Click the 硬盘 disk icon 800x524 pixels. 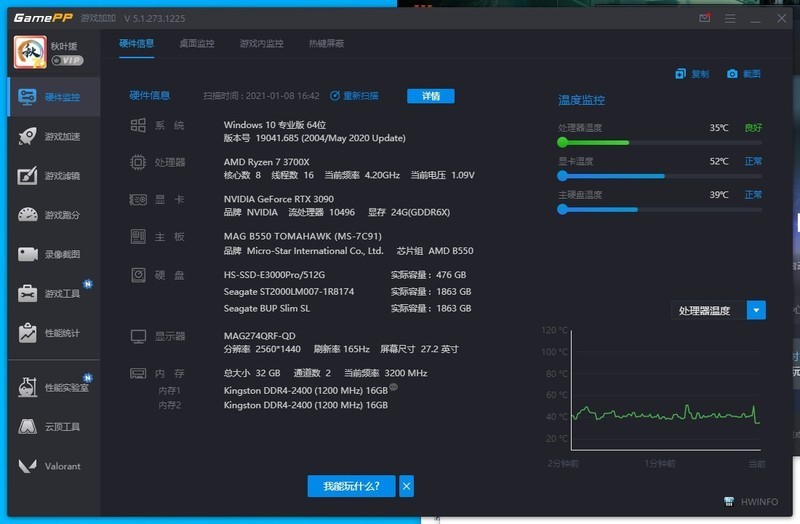[138, 275]
